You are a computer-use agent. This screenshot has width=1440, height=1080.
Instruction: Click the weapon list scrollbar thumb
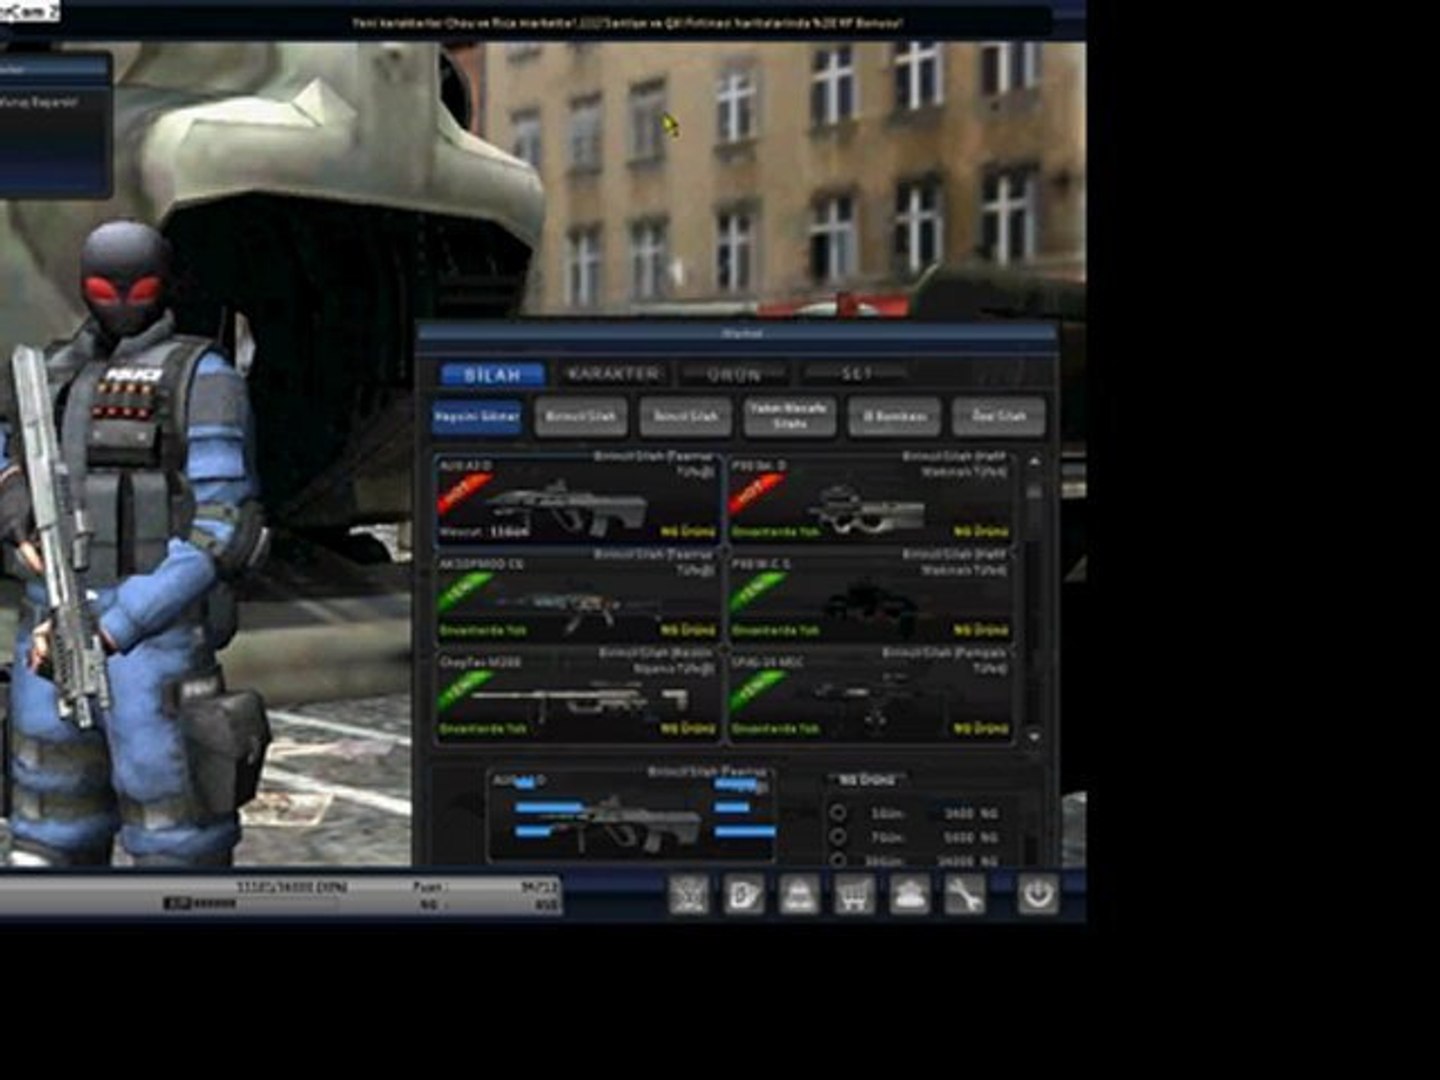pyautogui.click(x=1034, y=493)
